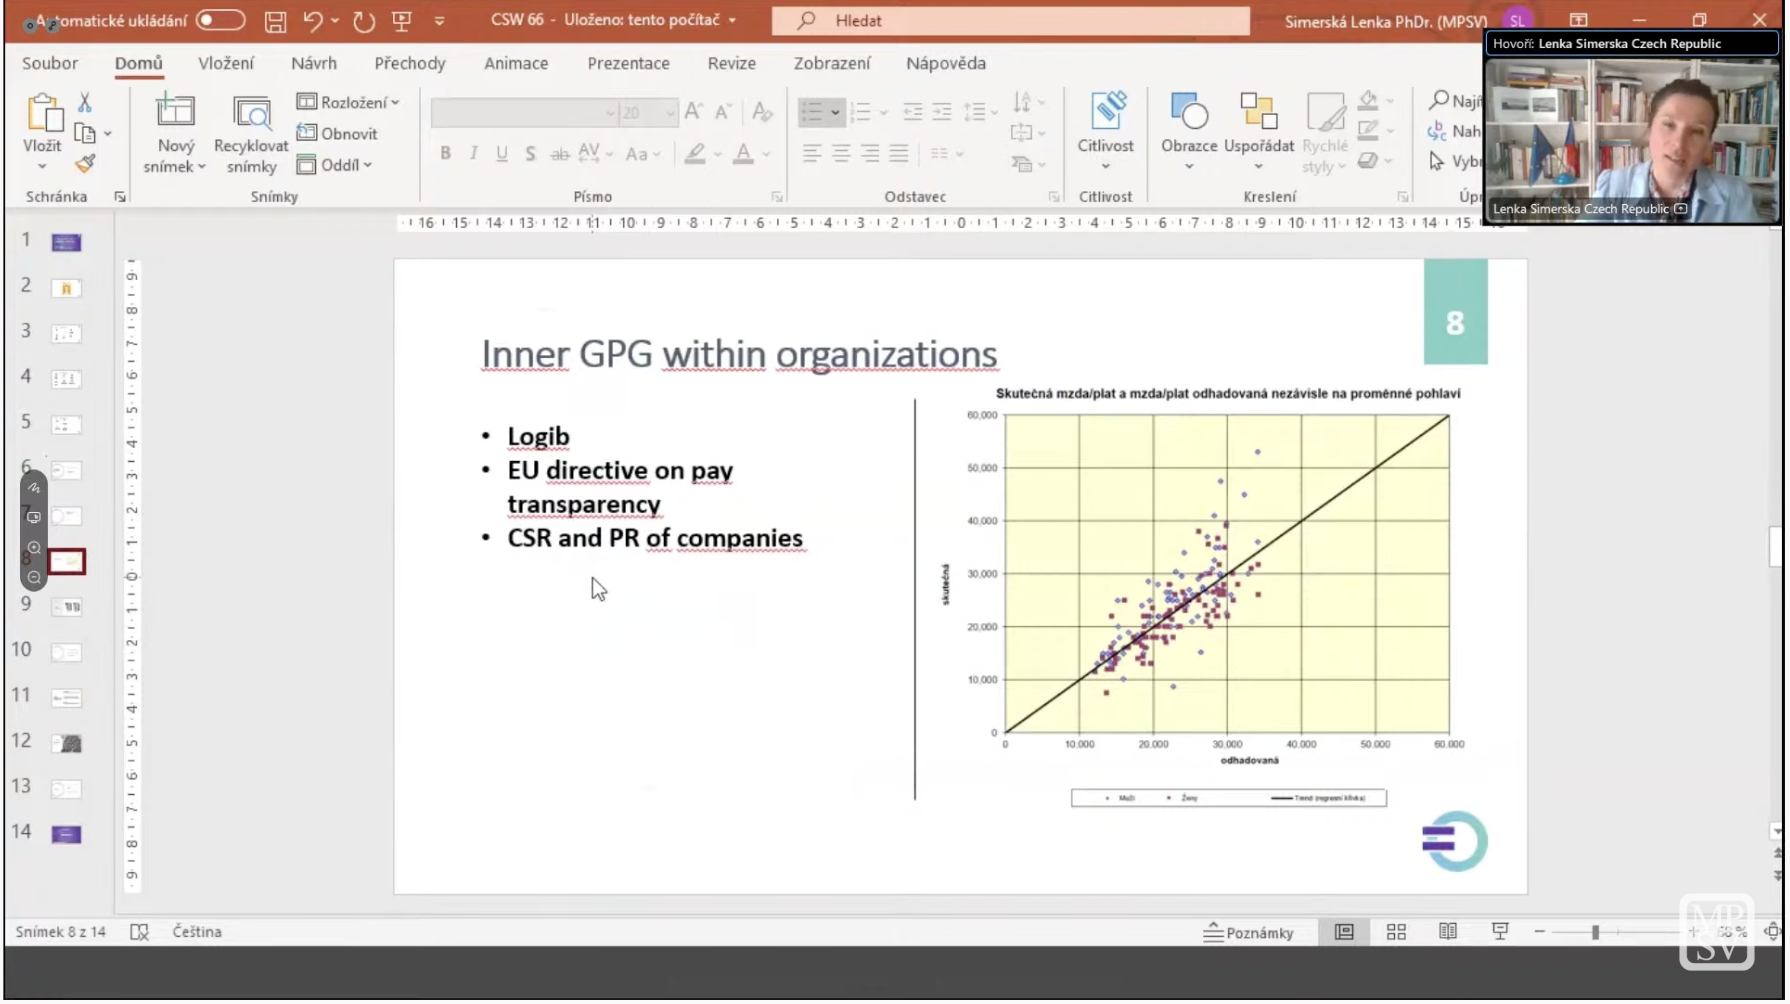Click the Save icon in title bar
1790x1004 pixels.
(x=275, y=21)
